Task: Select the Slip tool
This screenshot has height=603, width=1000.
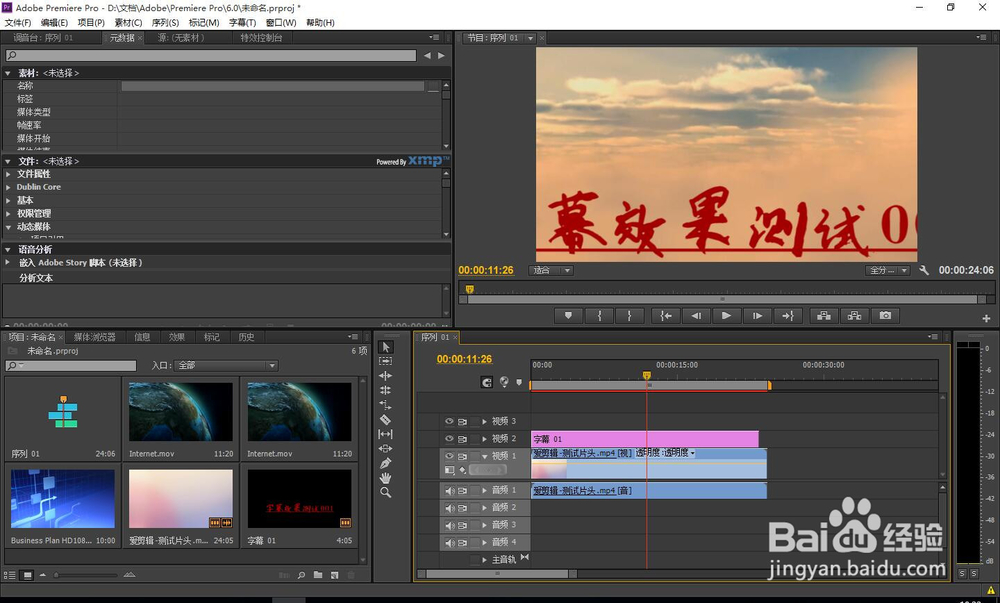Action: pos(385,434)
